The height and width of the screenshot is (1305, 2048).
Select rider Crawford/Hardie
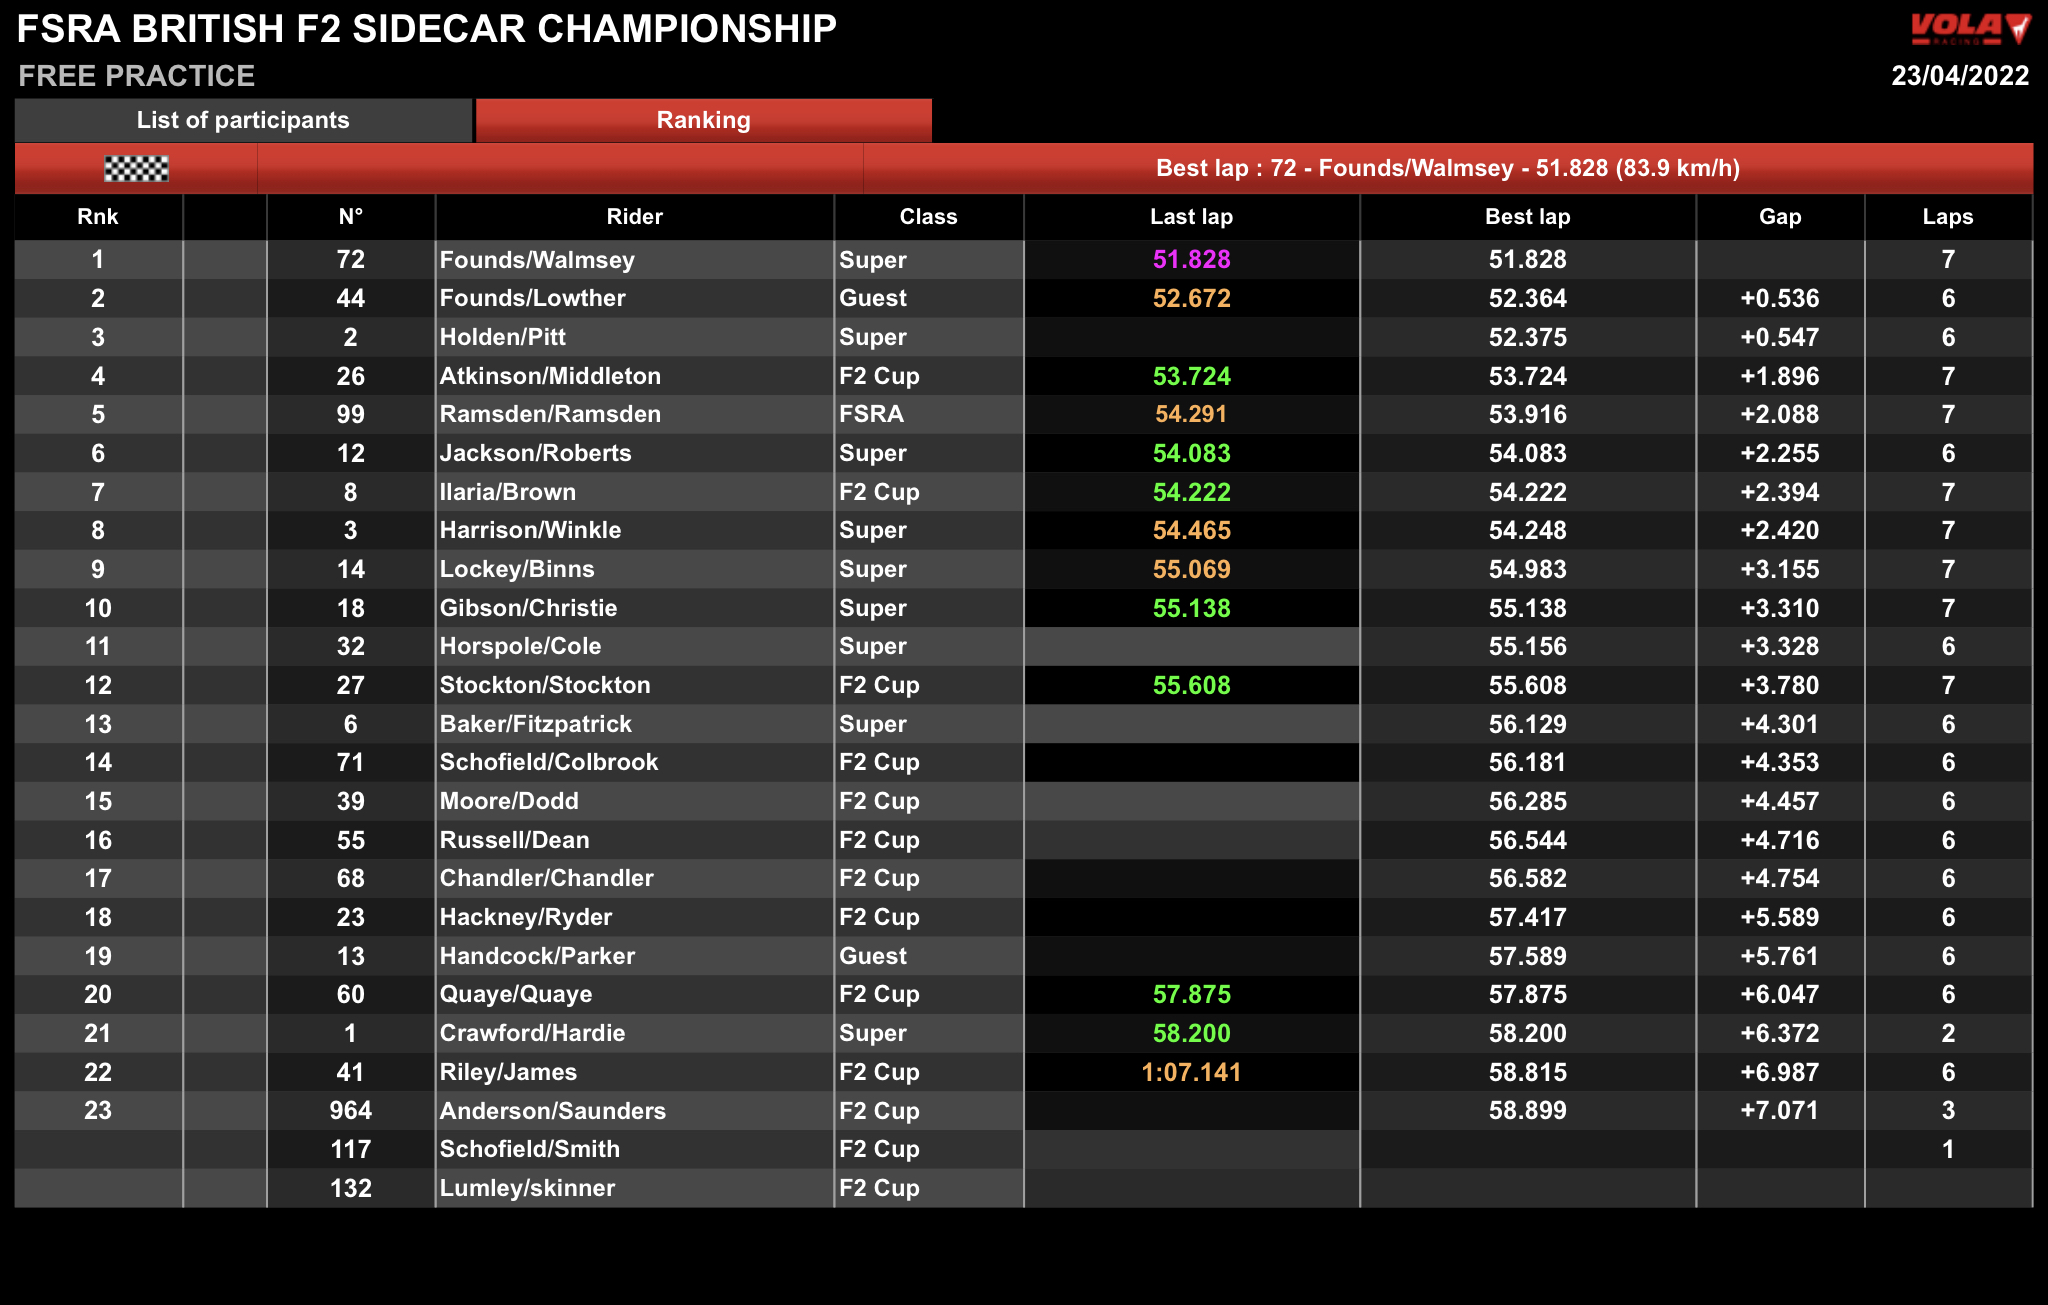532,1033
